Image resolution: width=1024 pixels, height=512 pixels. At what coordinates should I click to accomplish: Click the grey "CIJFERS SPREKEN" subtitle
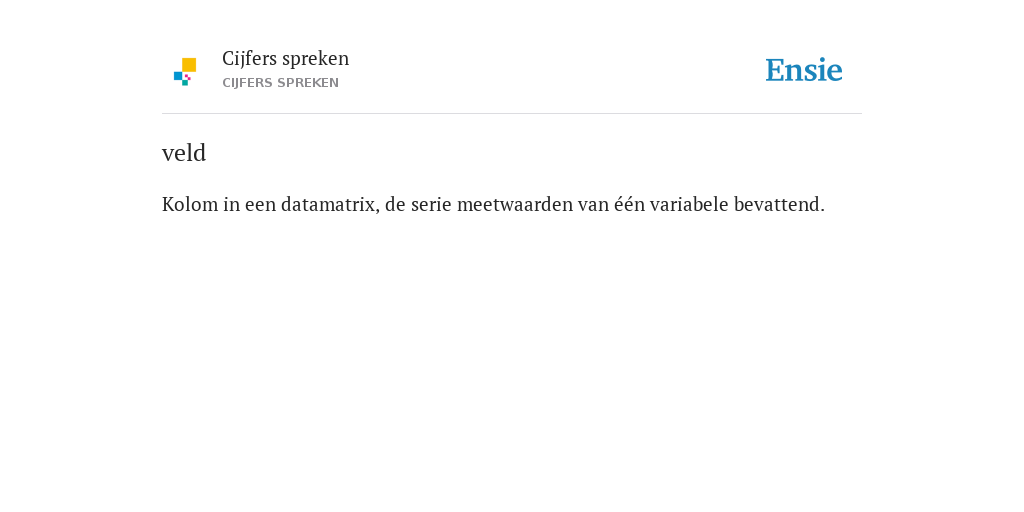280,83
